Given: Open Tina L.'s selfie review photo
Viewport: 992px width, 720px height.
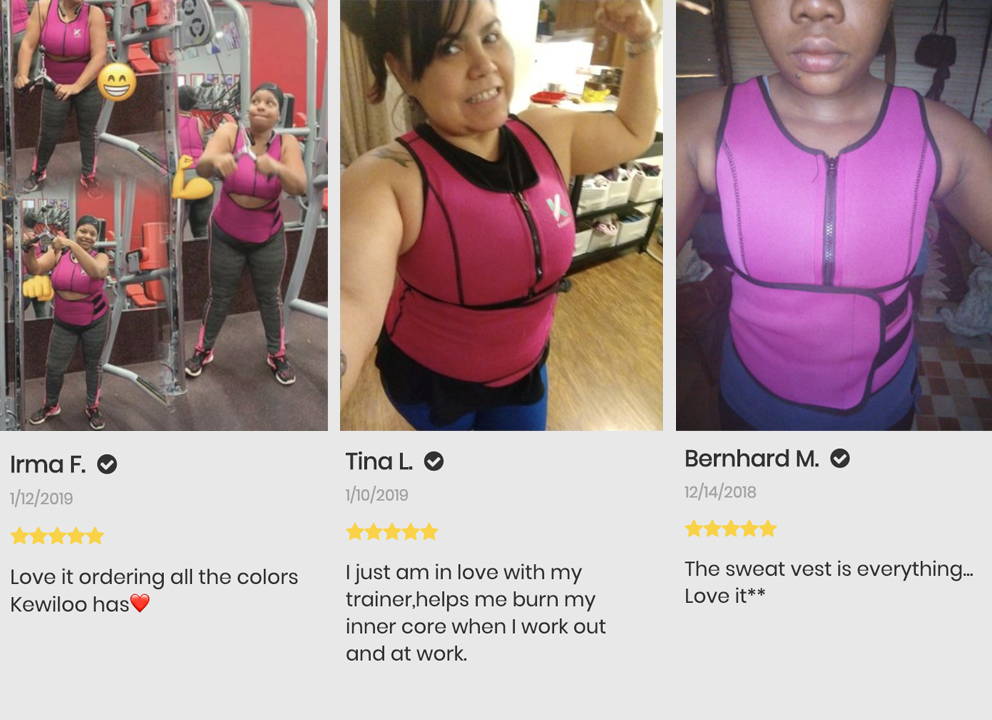Looking at the screenshot, I should [x=502, y=215].
